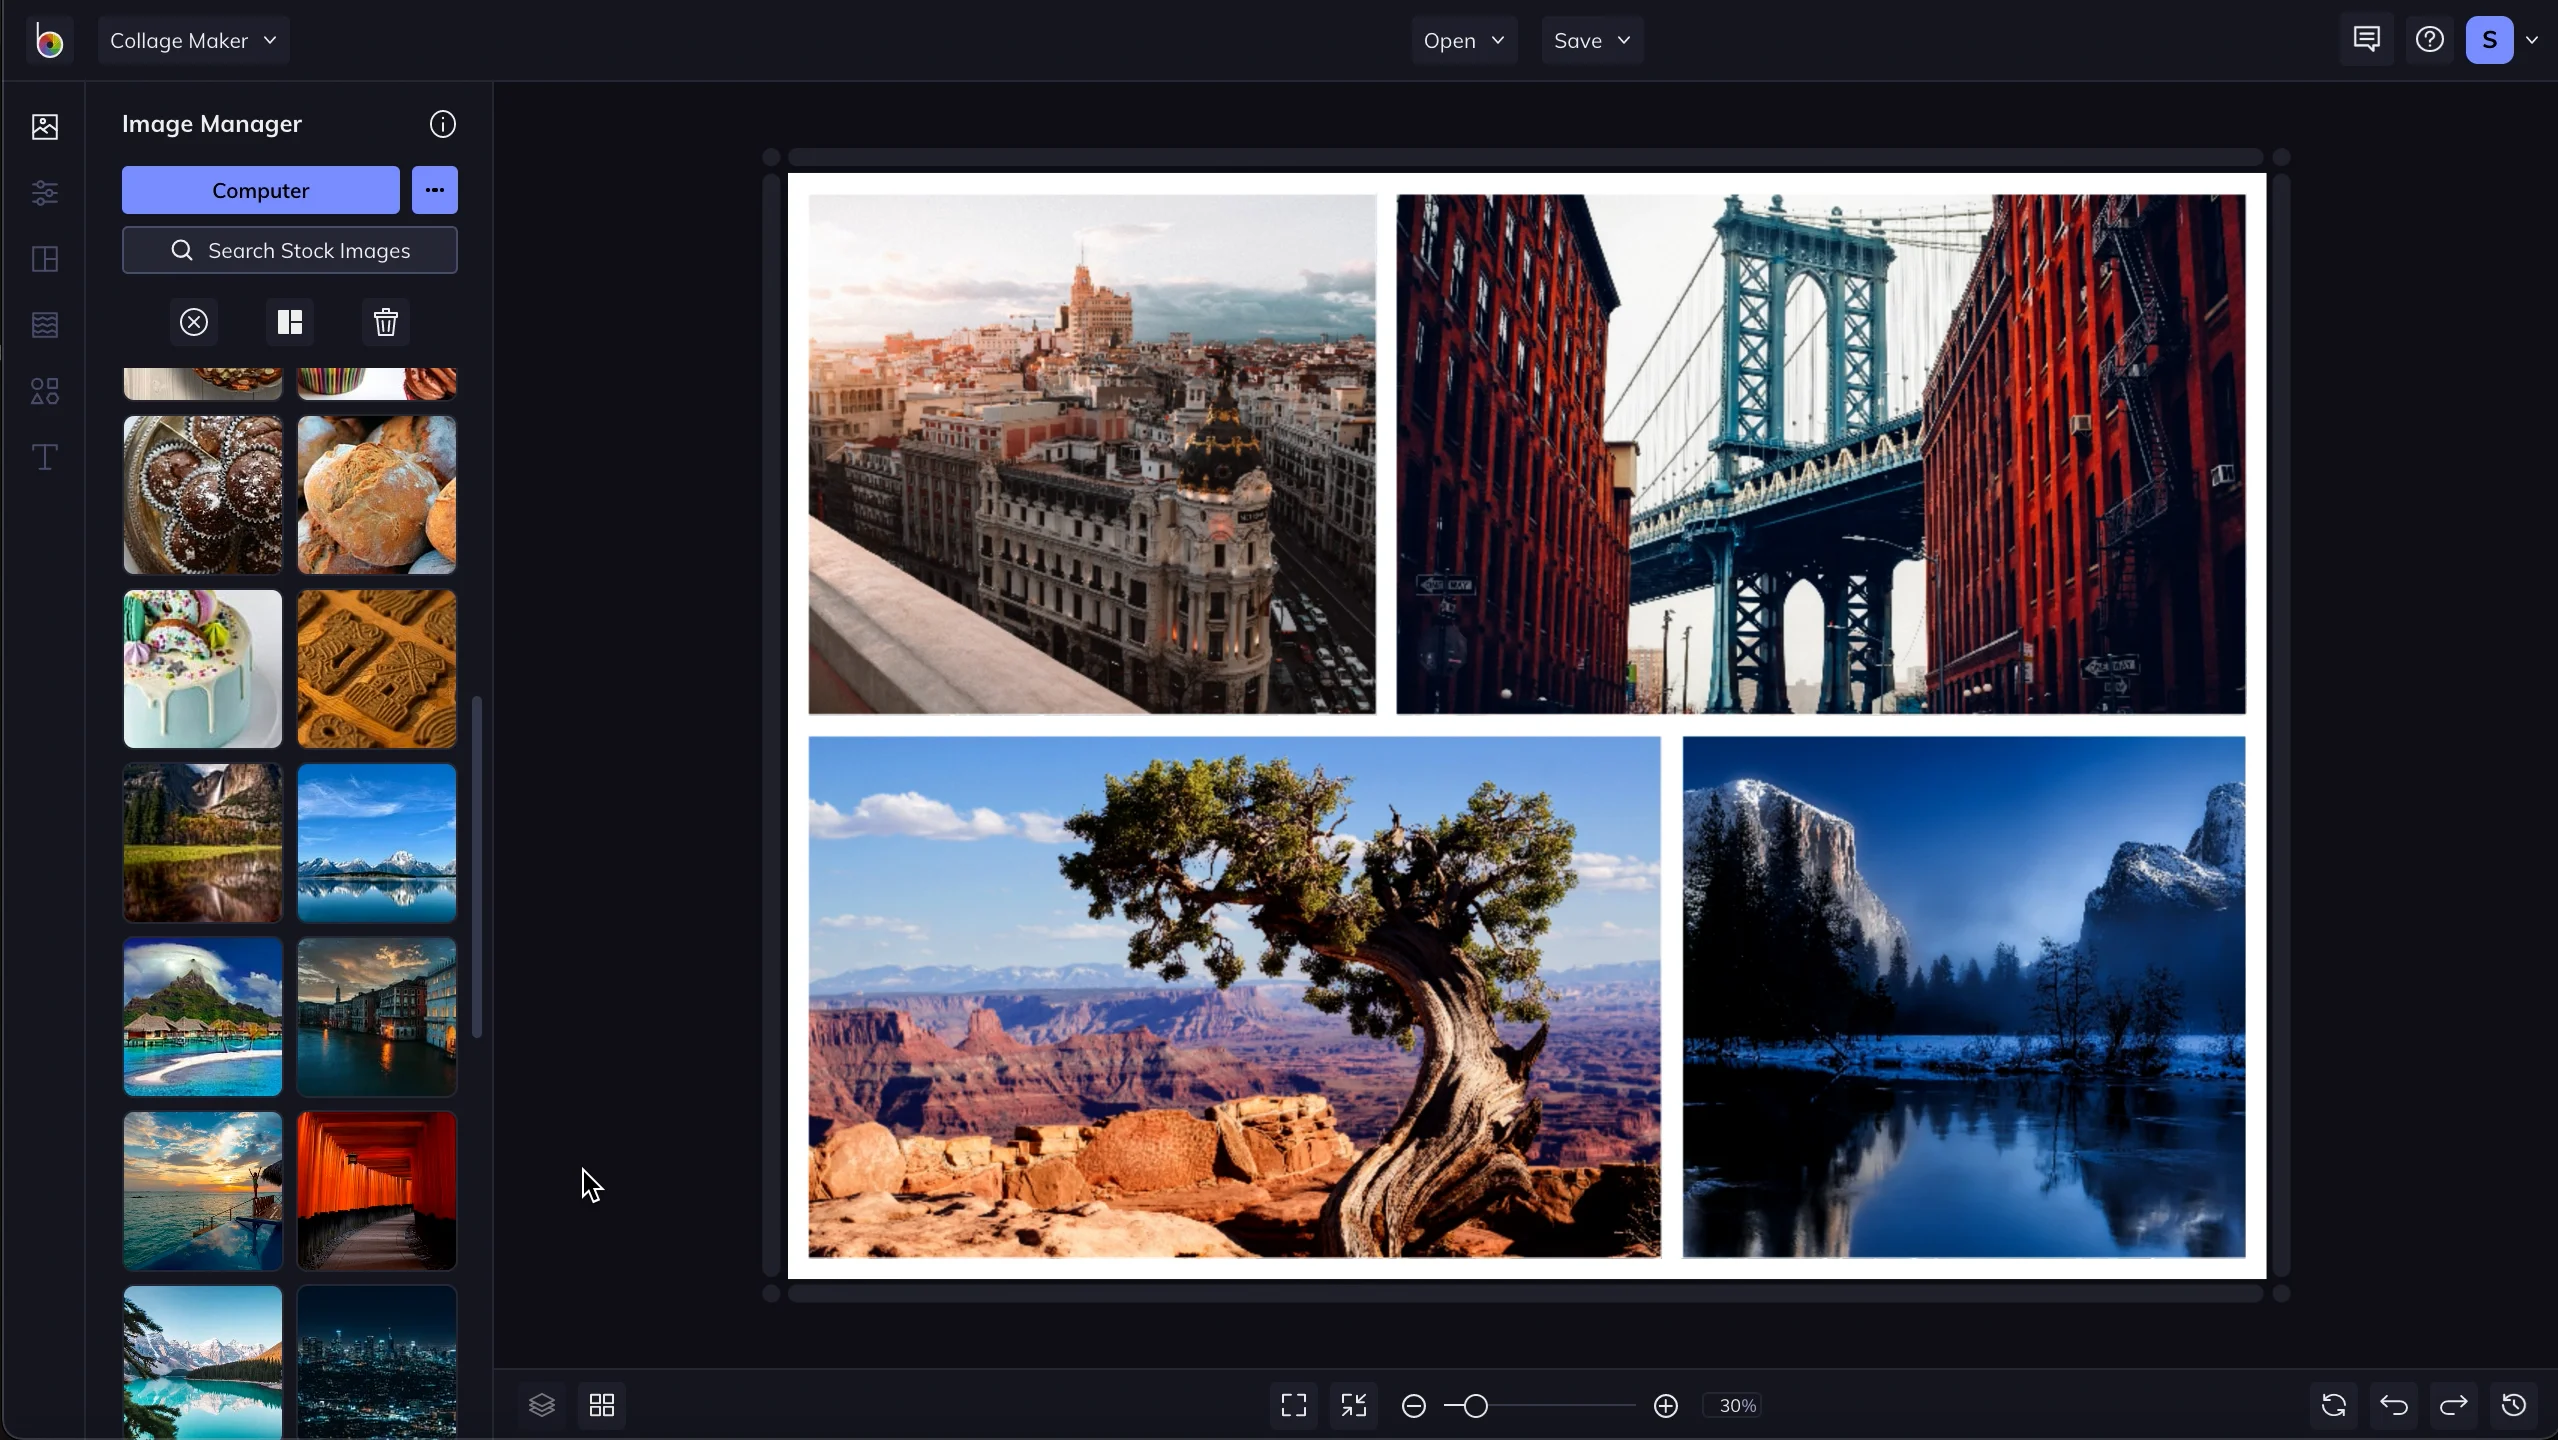Click the zoom in plus icon
This screenshot has width=2558, height=1440.
1666,1406
